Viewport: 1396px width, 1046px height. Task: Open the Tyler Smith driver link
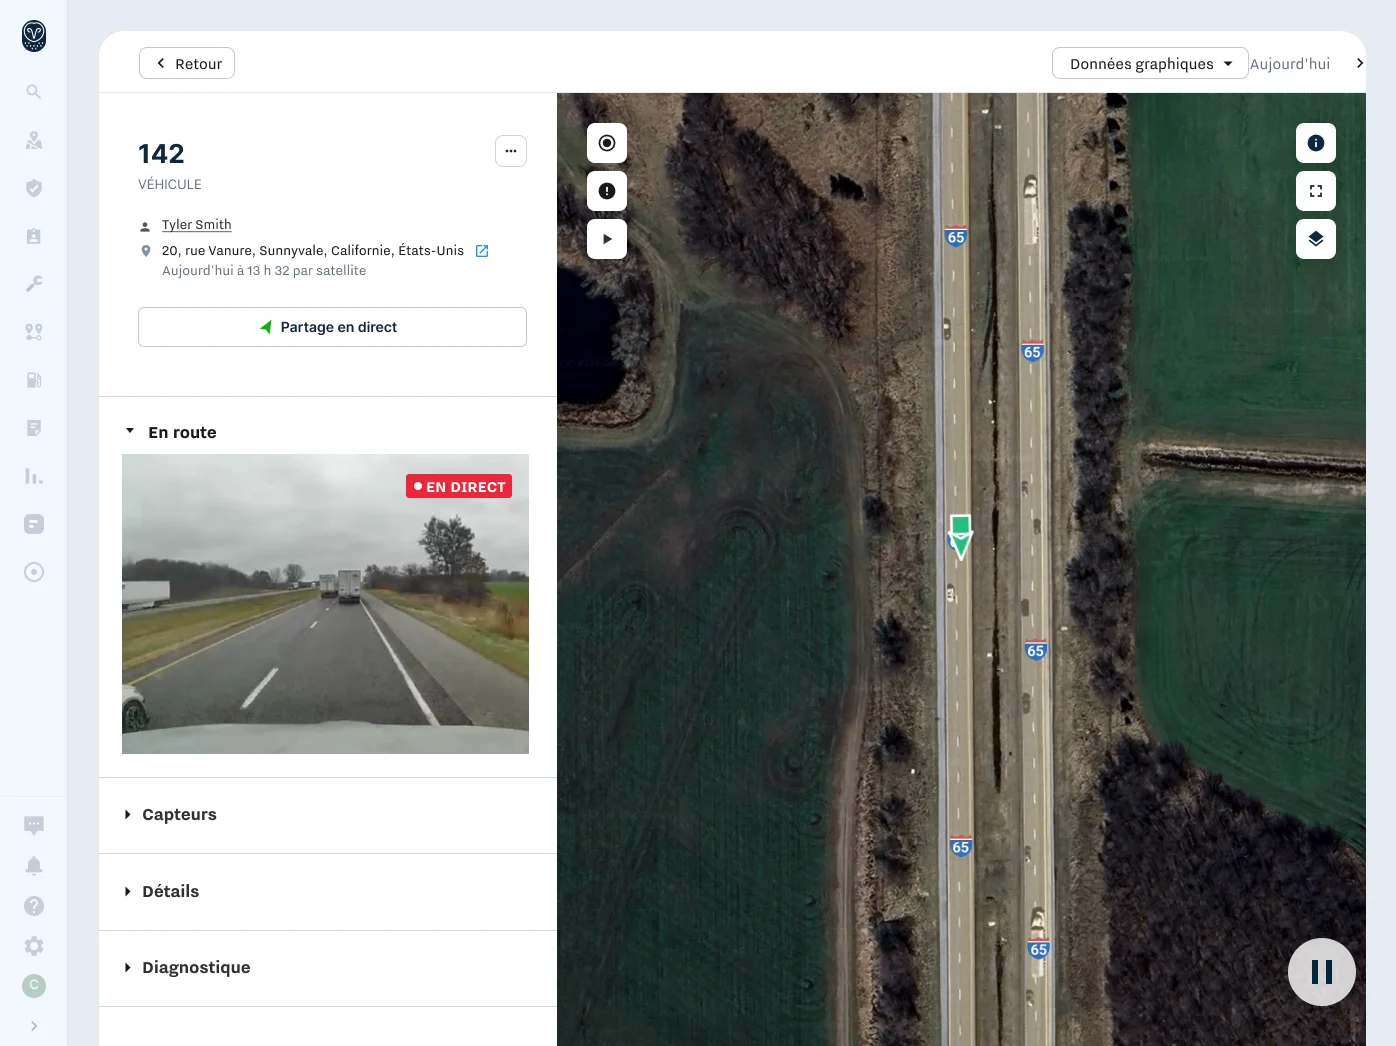click(196, 224)
